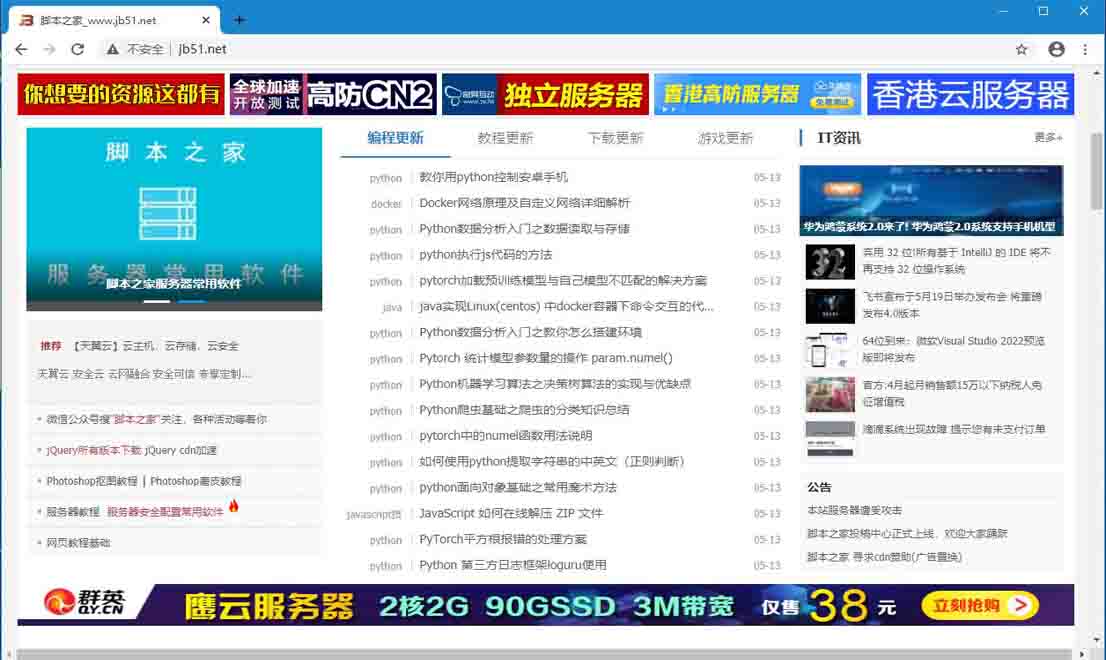The height and width of the screenshot is (660, 1106).
Task: Open article Docker网络原理及自定义网络详细解析
Action: tap(524, 203)
